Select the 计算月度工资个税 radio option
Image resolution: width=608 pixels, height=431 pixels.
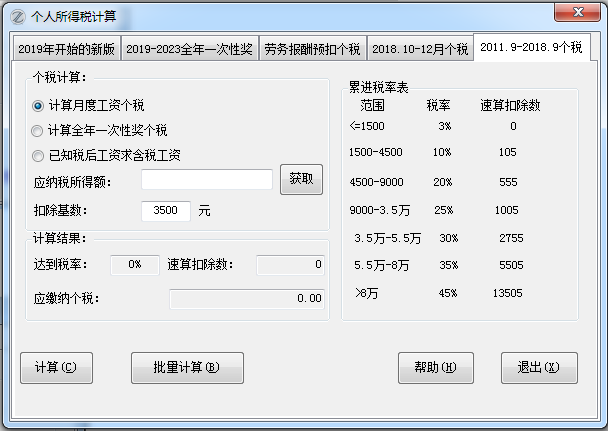pyautogui.click(x=38, y=105)
